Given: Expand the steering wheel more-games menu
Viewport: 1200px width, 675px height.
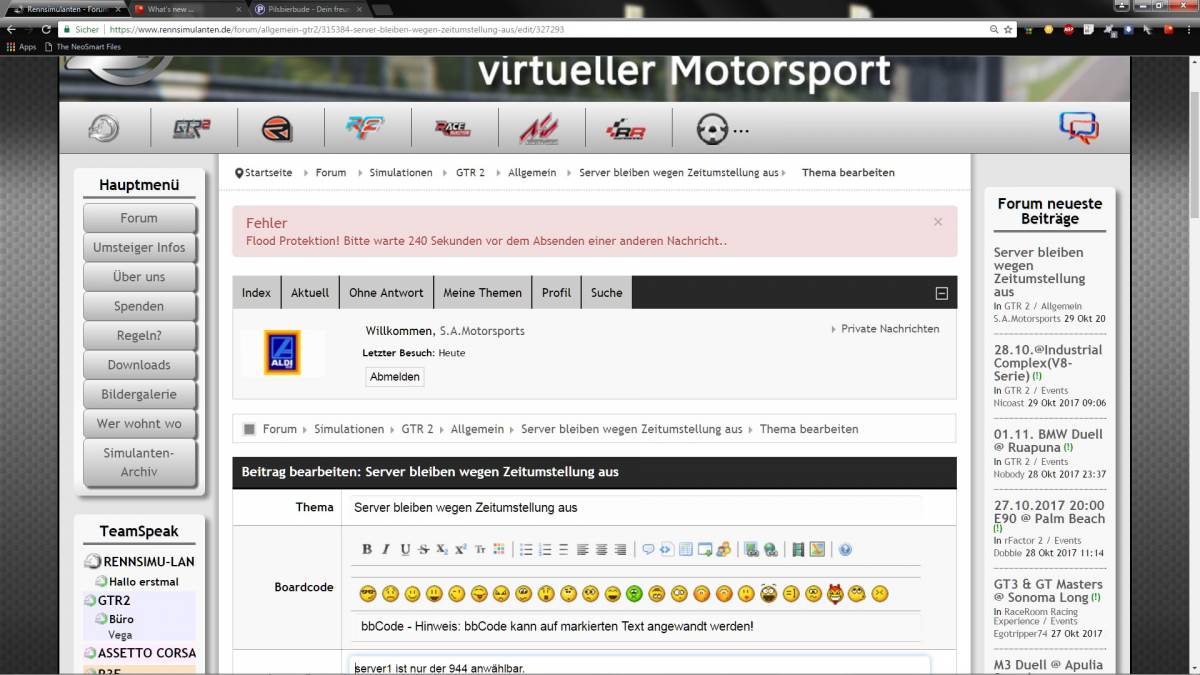Looking at the screenshot, I should 722,129.
